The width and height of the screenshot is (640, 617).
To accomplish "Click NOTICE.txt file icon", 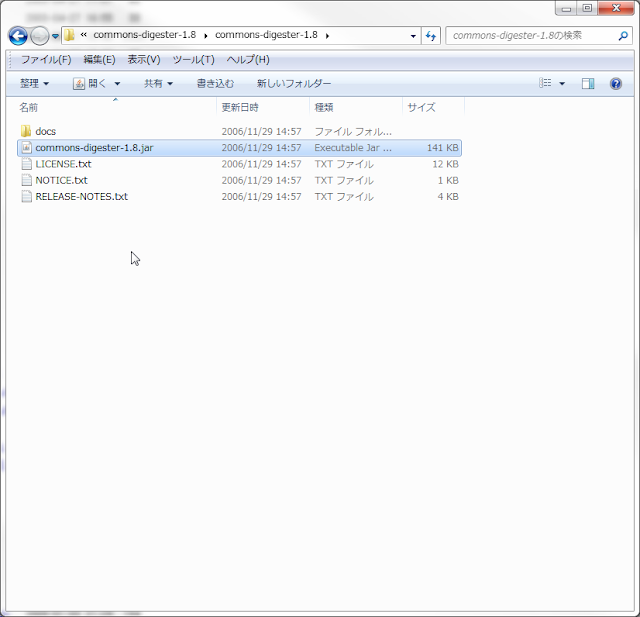I will (27, 180).
